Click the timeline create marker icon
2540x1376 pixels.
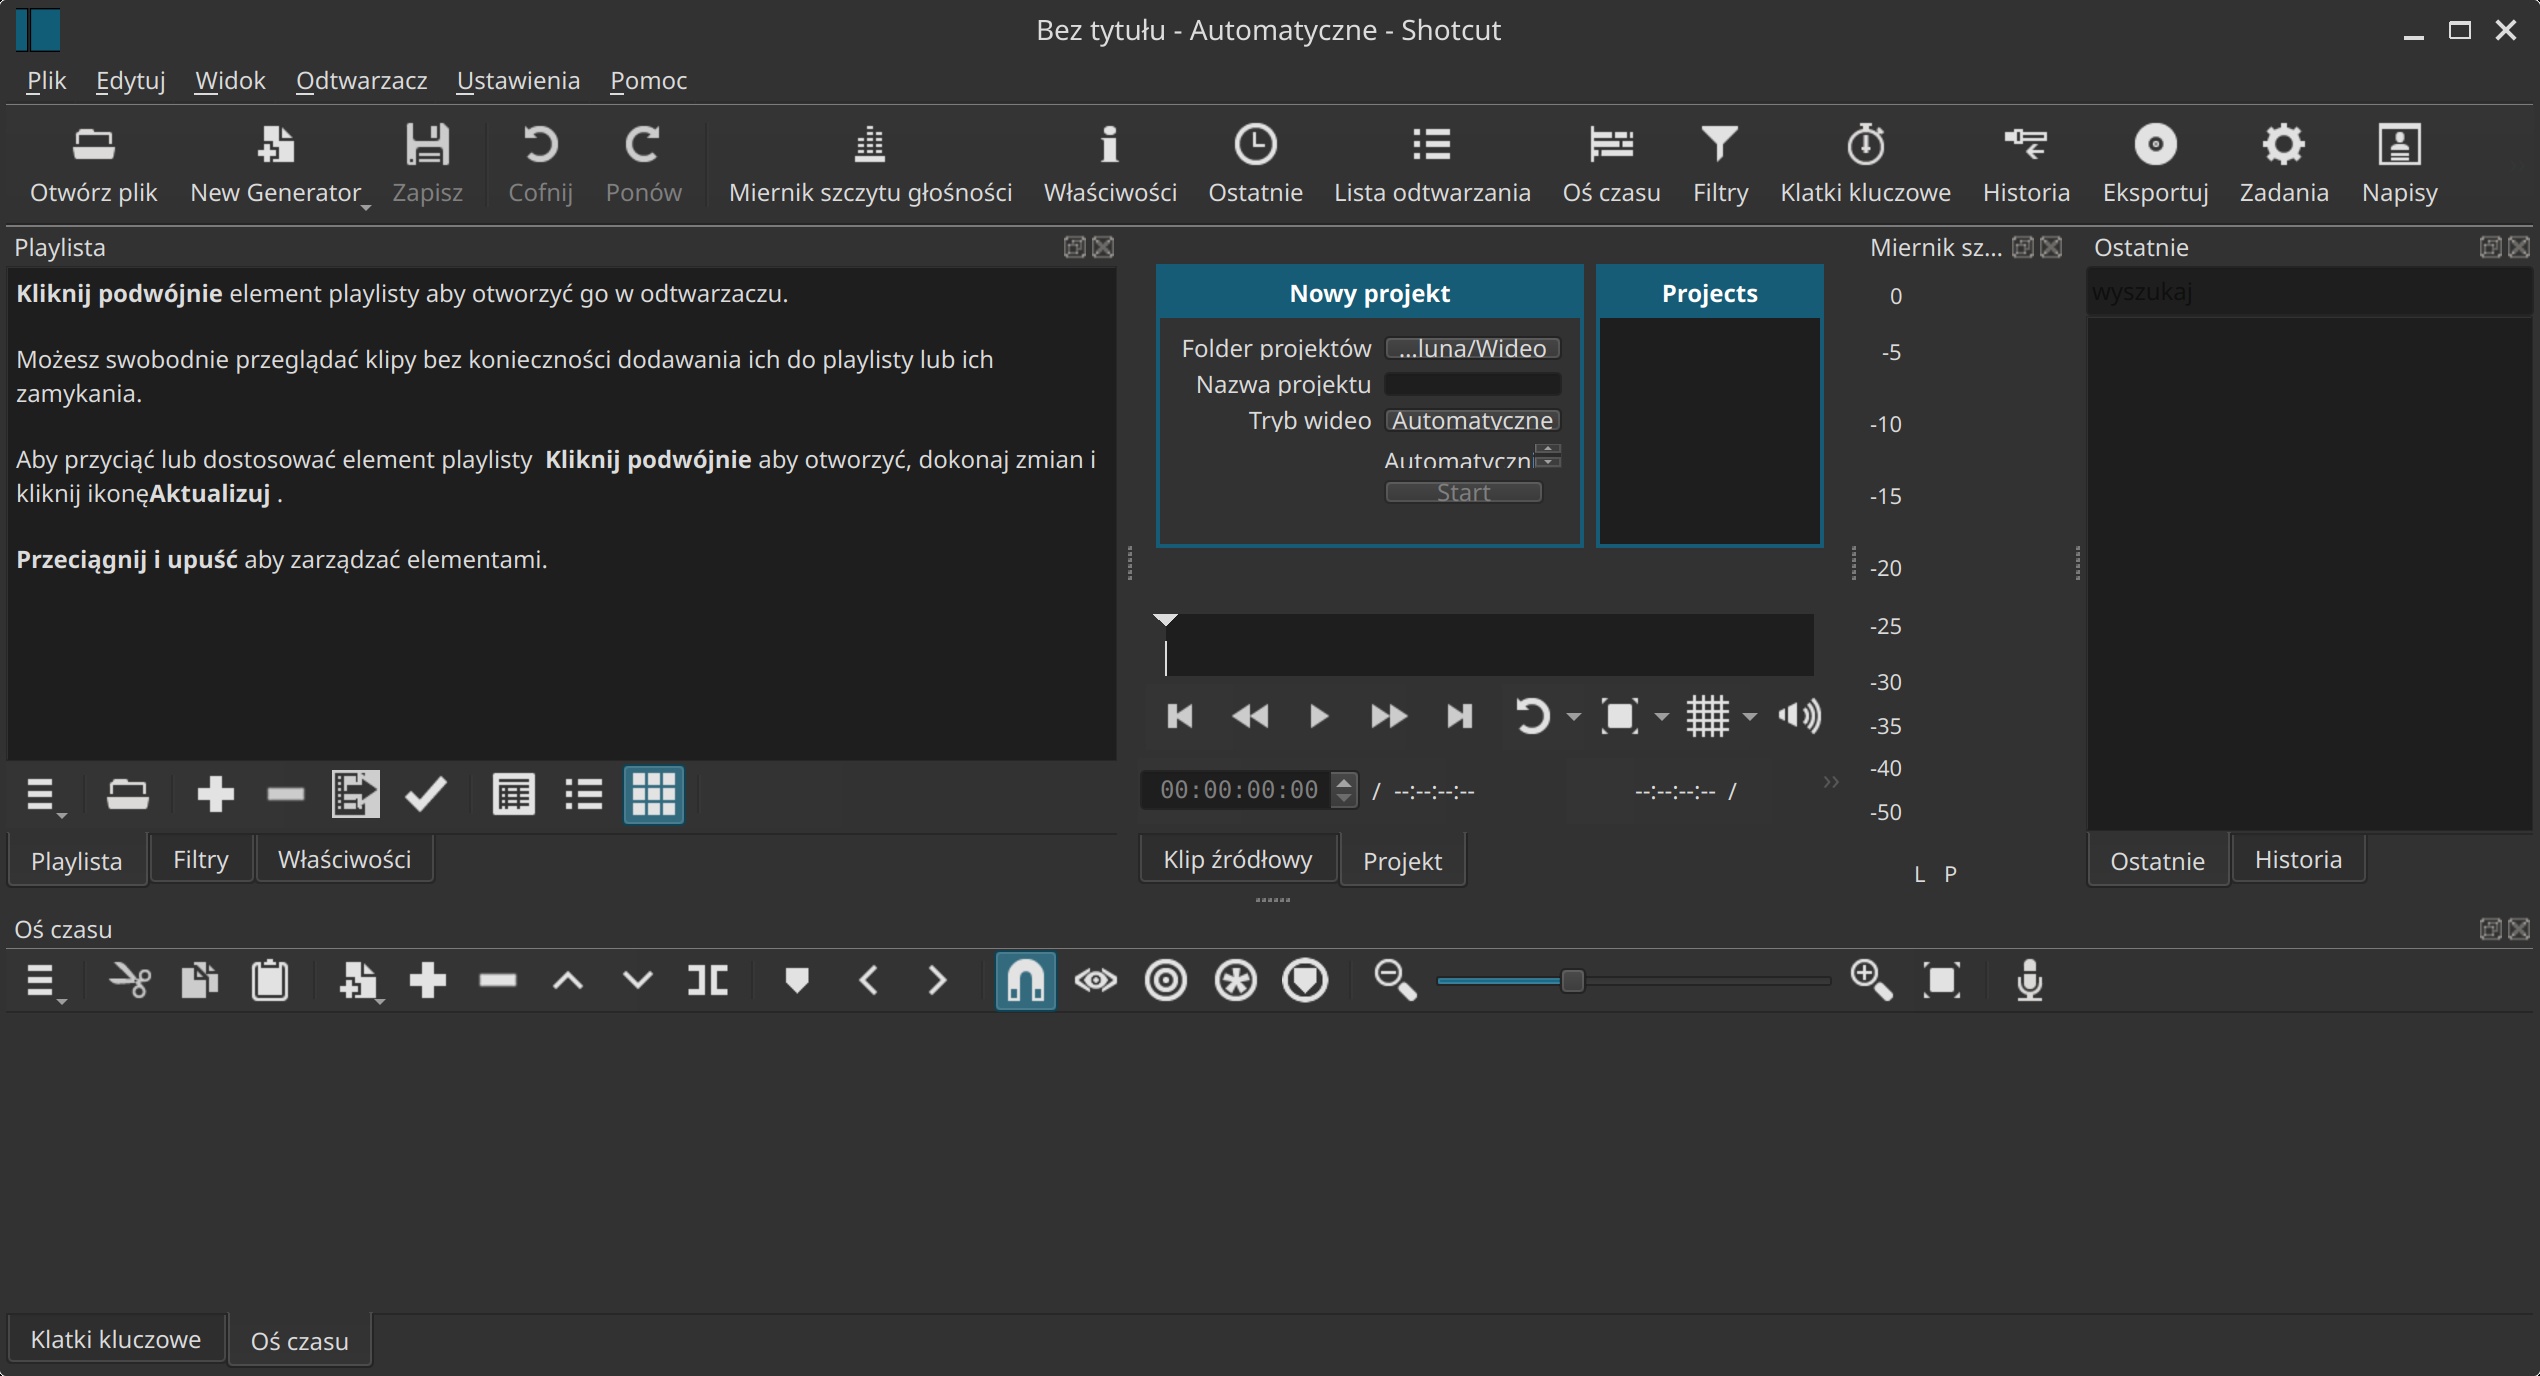796,981
